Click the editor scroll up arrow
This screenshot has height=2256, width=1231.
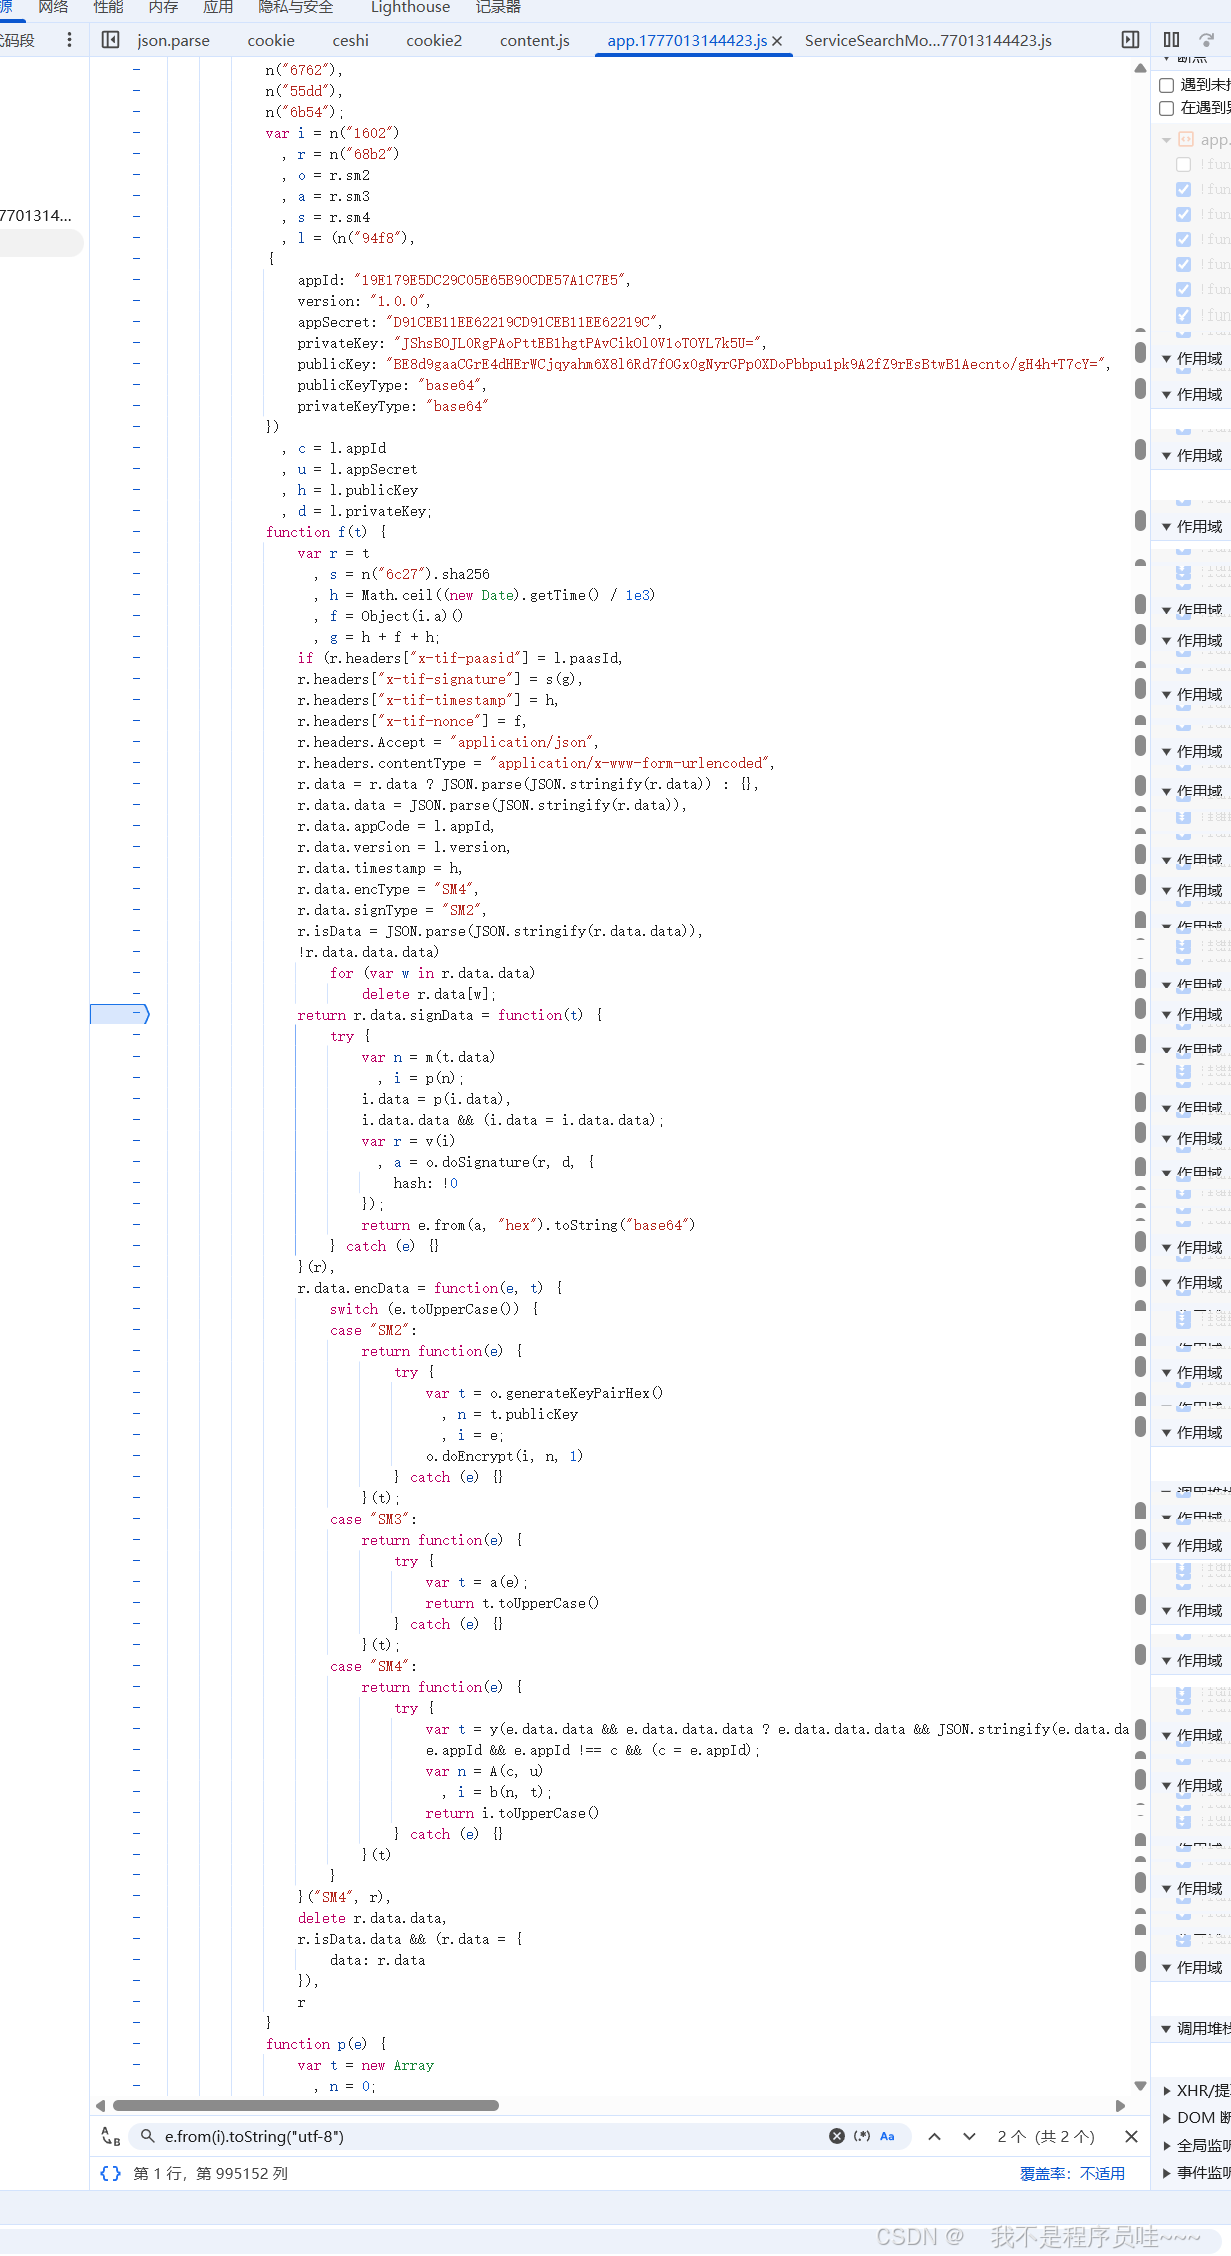click(1140, 68)
